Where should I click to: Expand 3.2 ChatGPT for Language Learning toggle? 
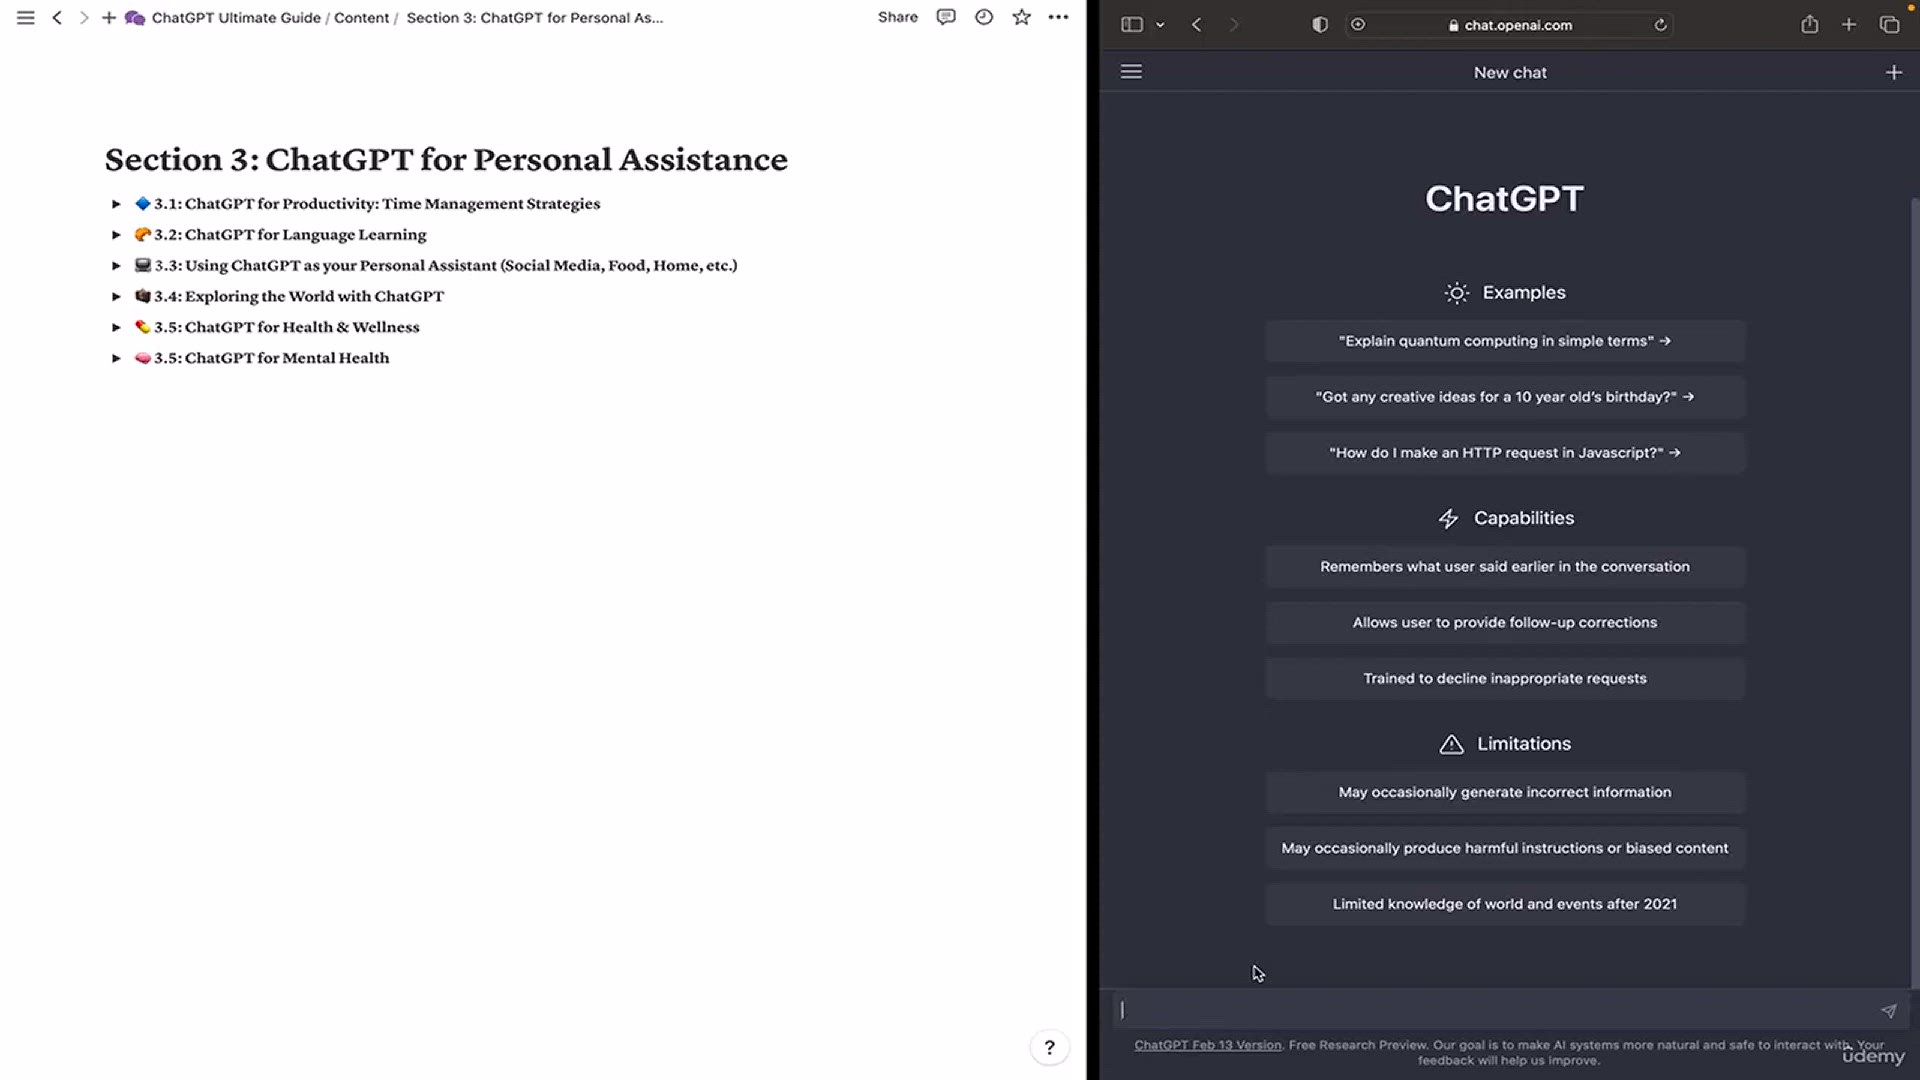point(116,235)
